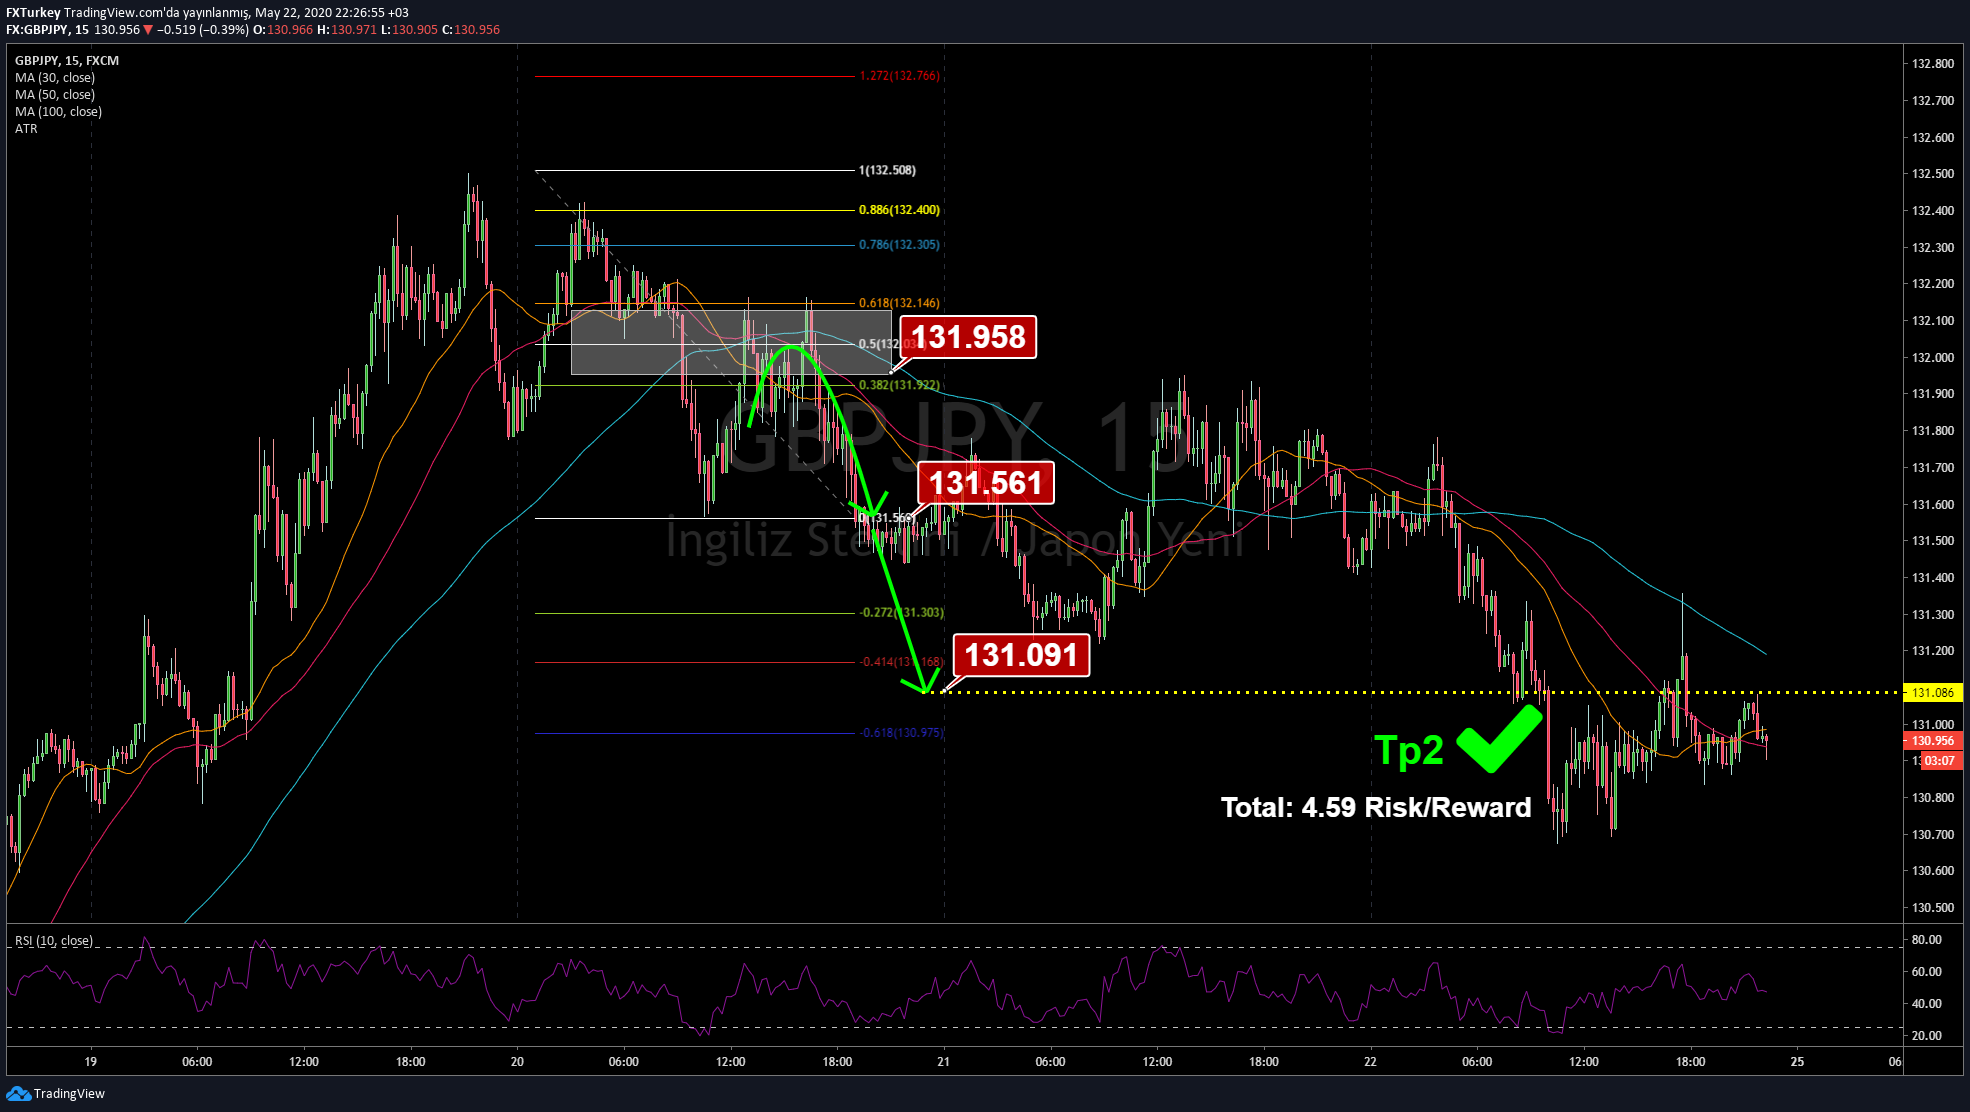Click the gray Fibonacci zone rectangle

point(731,343)
